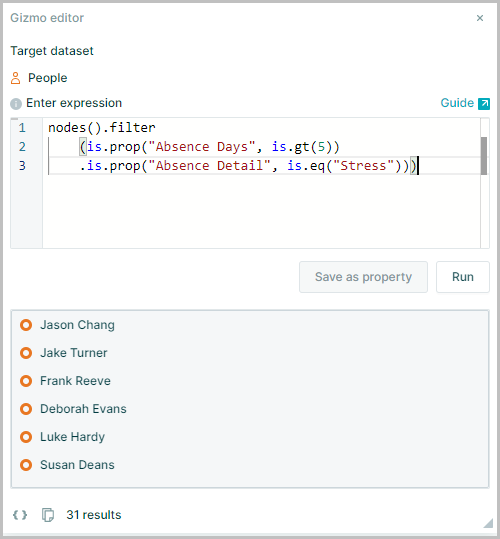Click line number 3 in gutter

pyautogui.click(x=22, y=166)
